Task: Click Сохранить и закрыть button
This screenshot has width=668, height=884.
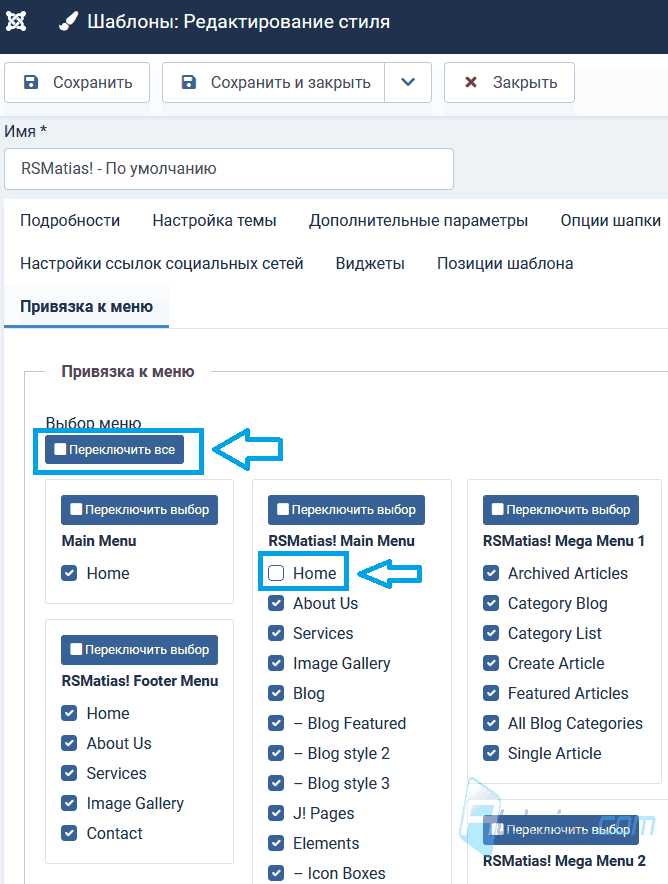Action: pos(274,82)
